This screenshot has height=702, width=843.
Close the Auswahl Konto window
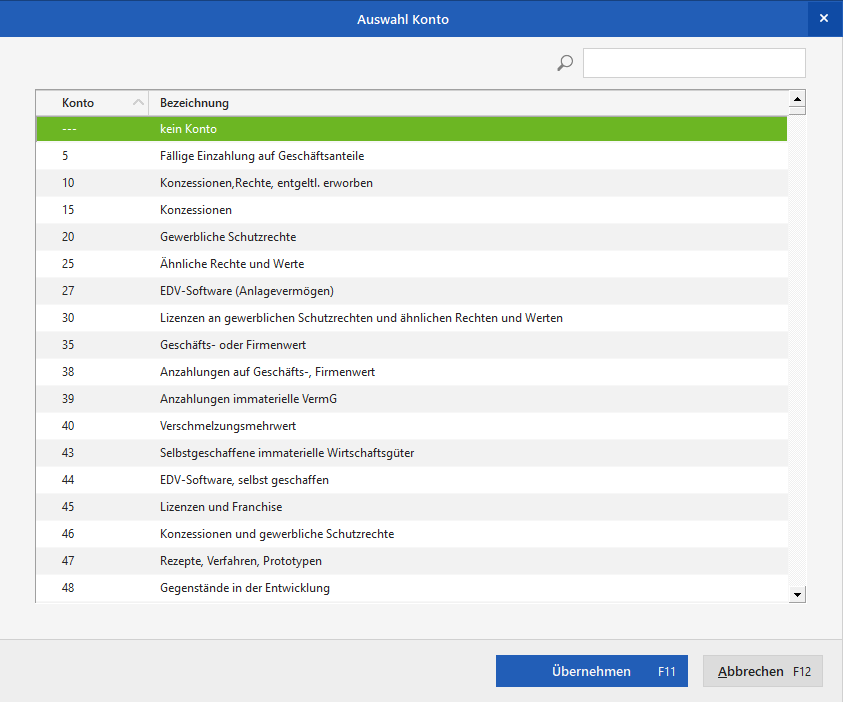[824, 18]
